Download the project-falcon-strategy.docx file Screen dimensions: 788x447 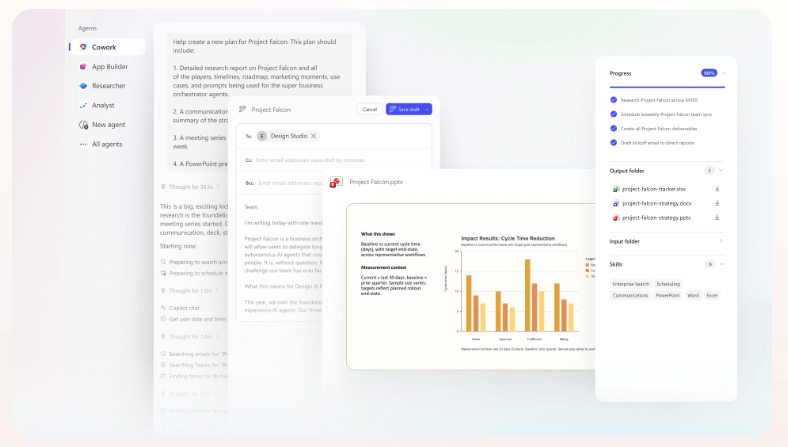click(x=717, y=203)
